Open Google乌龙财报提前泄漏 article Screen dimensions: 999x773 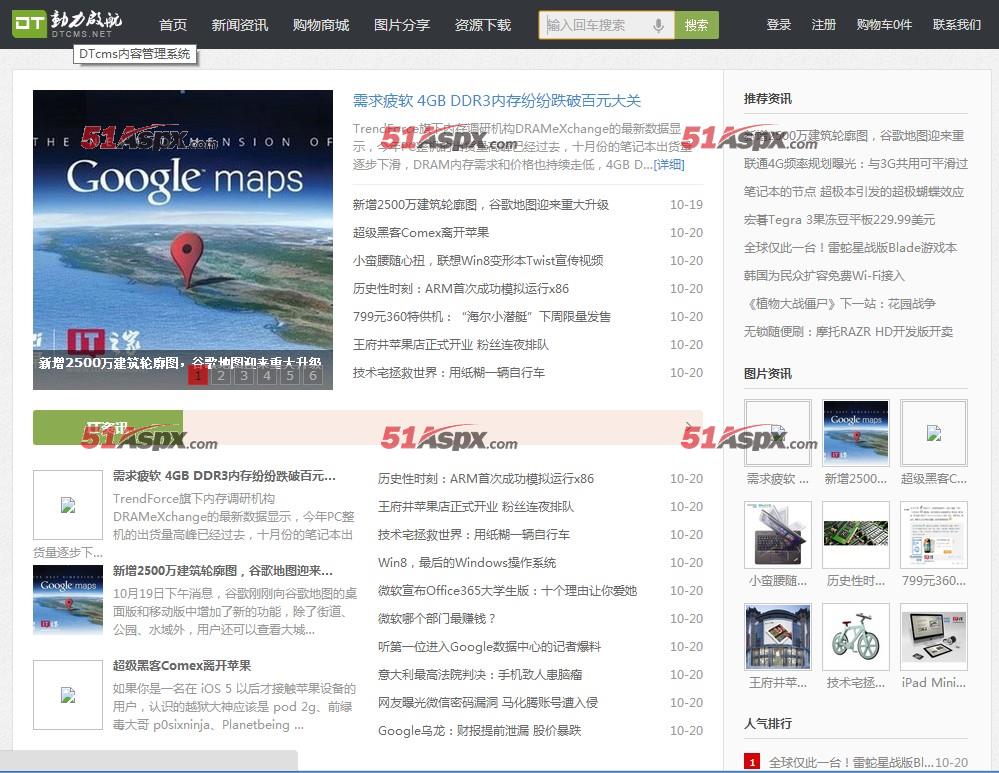[479, 731]
